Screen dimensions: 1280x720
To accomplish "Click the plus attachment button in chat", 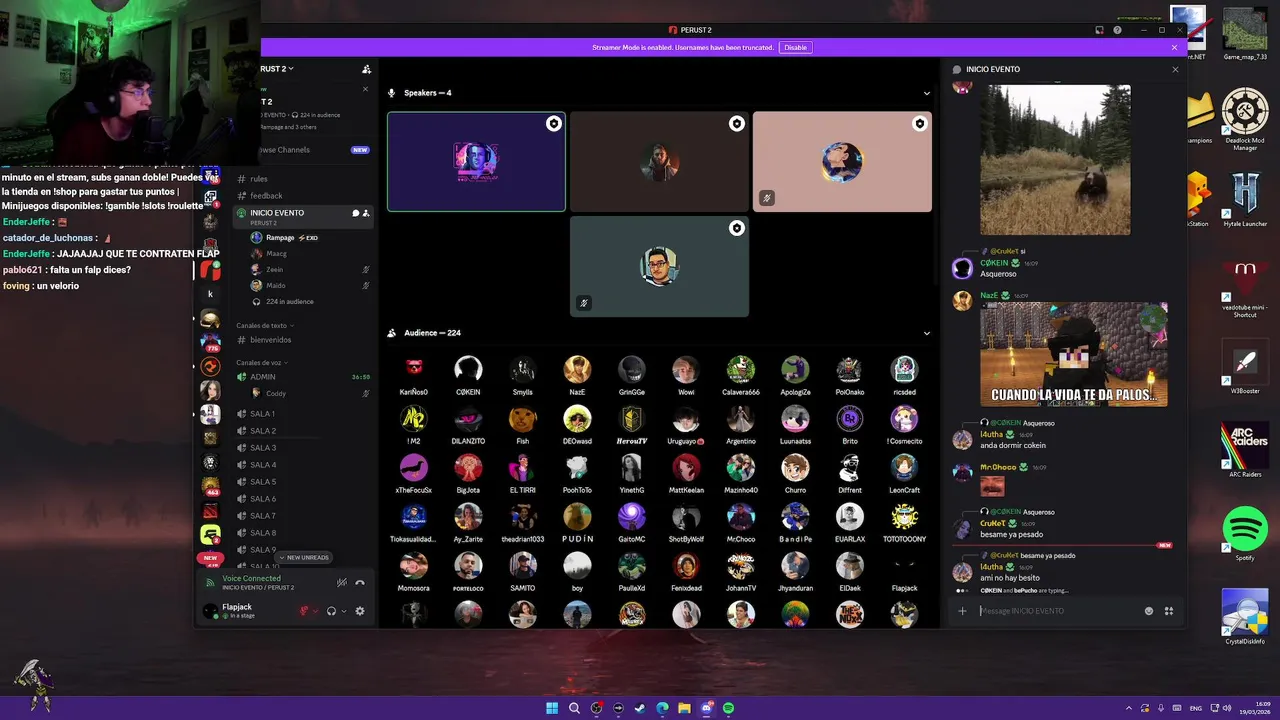I will (x=962, y=611).
